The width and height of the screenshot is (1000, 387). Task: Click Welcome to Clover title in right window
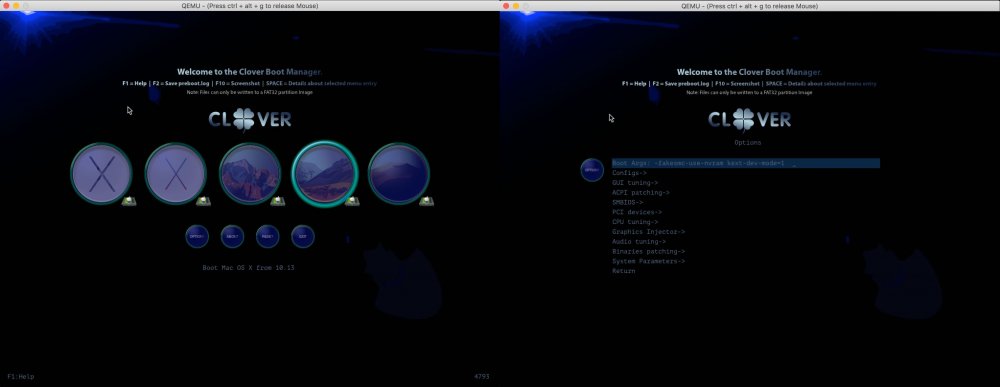tap(749, 72)
